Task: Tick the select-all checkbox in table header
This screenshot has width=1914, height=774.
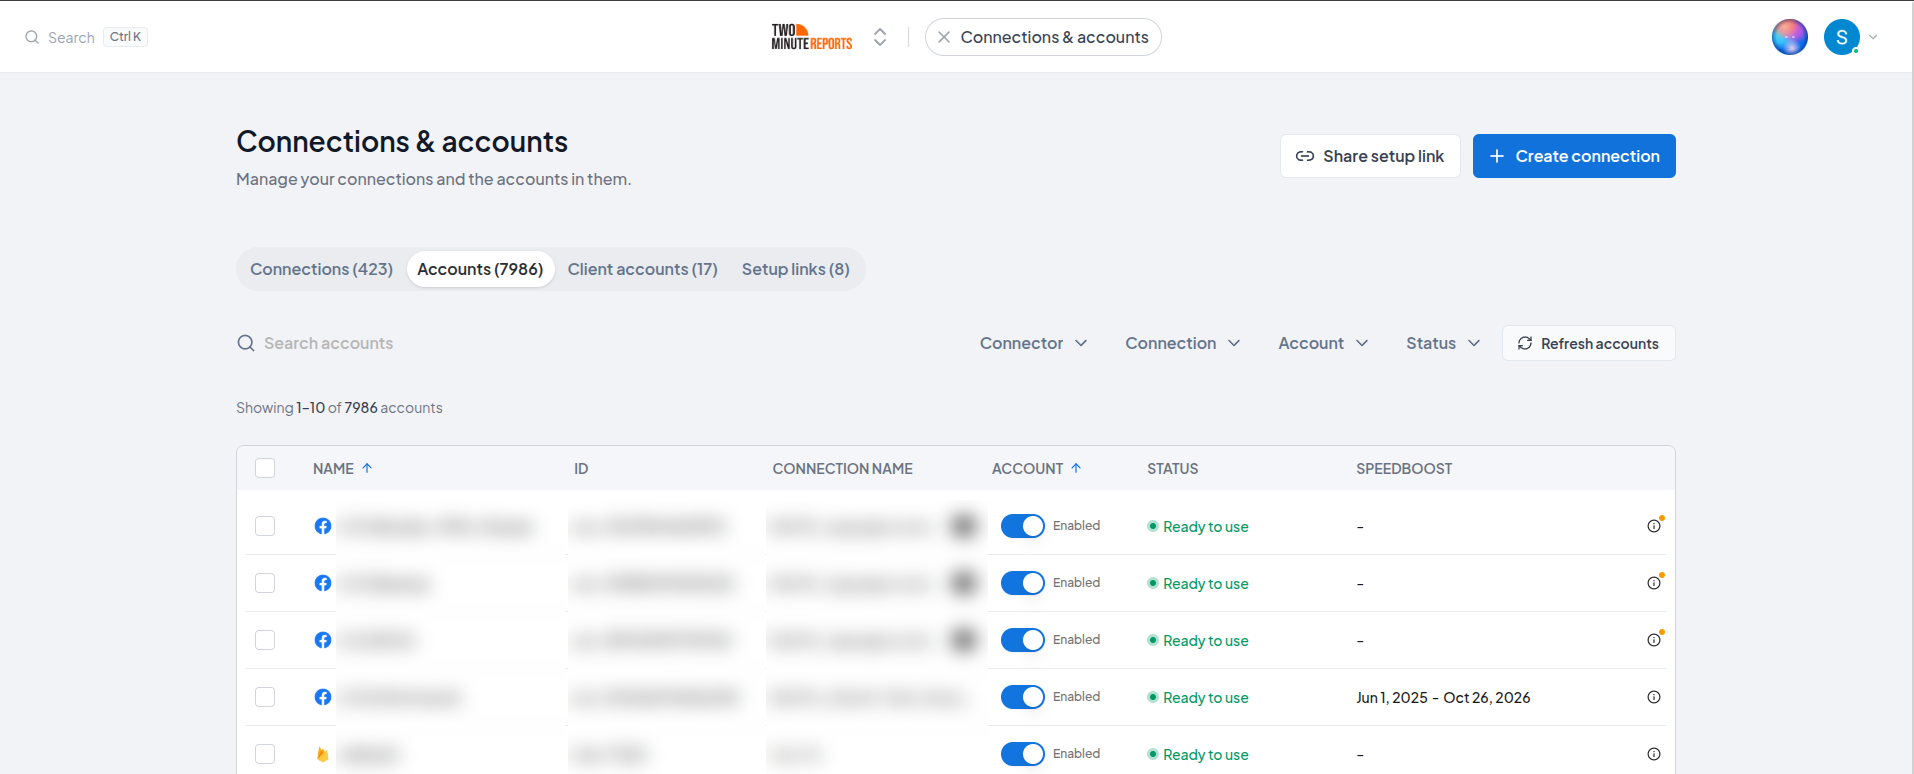Action: click(x=265, y=468)
